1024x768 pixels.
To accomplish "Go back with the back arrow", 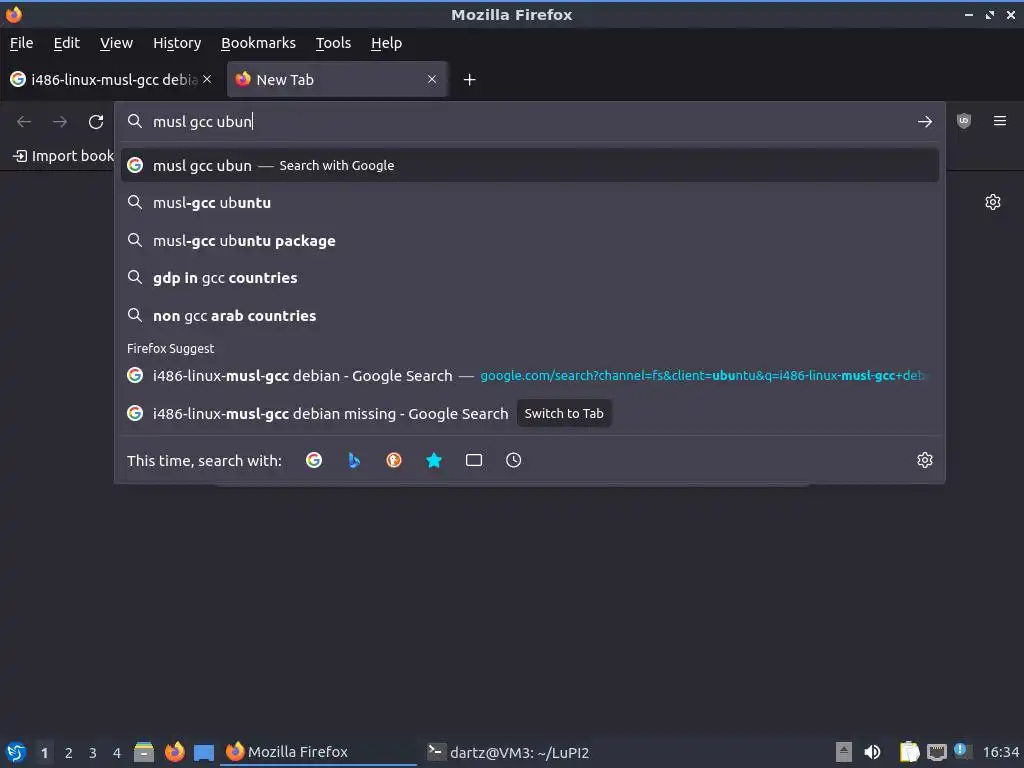I will (x=24, y=121).
